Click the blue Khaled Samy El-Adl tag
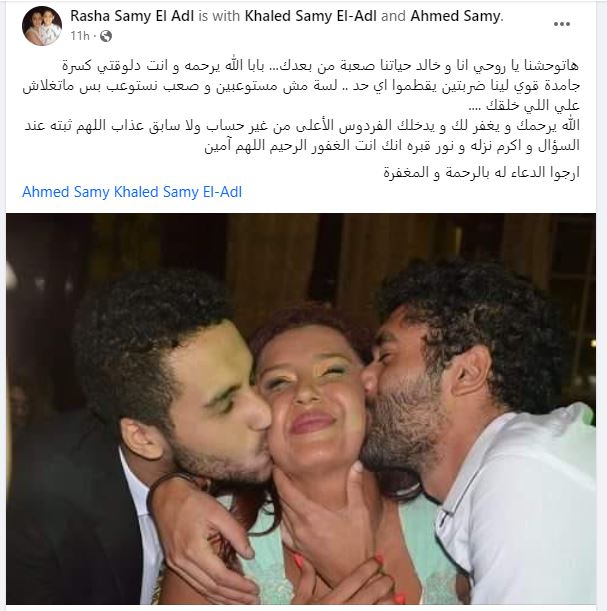The height and width of the screenshot is (611, 607). [178, 192]
